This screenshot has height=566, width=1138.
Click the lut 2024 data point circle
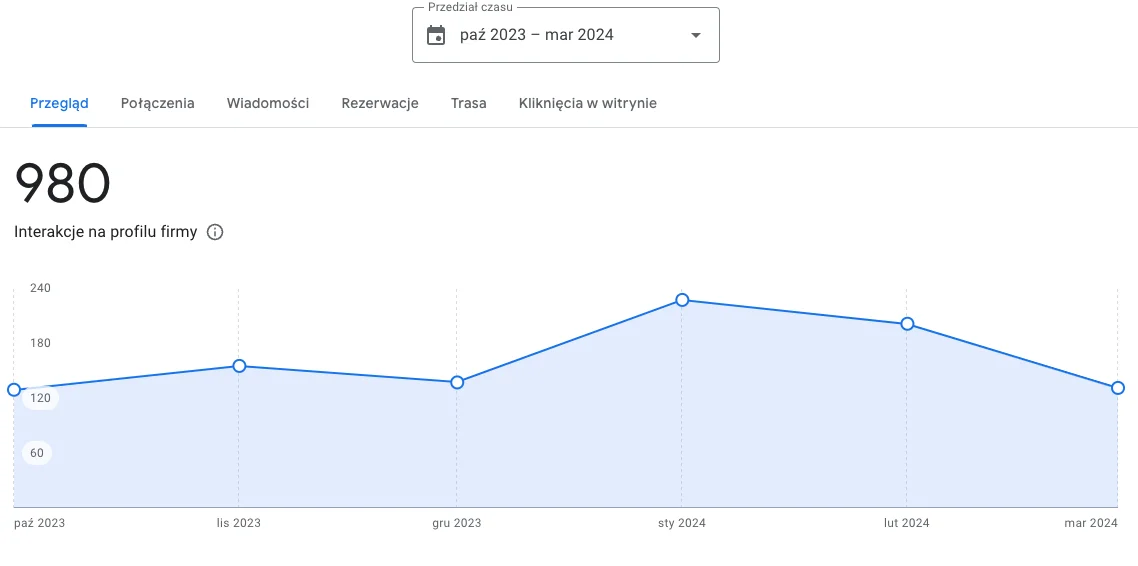coord(907,324)
